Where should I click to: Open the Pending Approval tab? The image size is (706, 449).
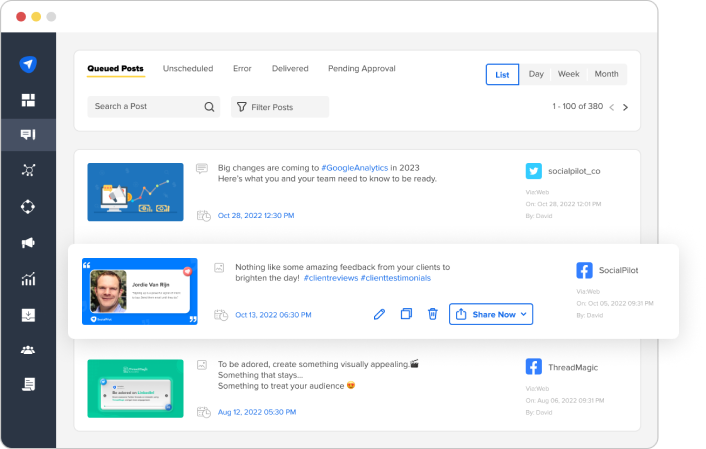(x=362, y=68)
